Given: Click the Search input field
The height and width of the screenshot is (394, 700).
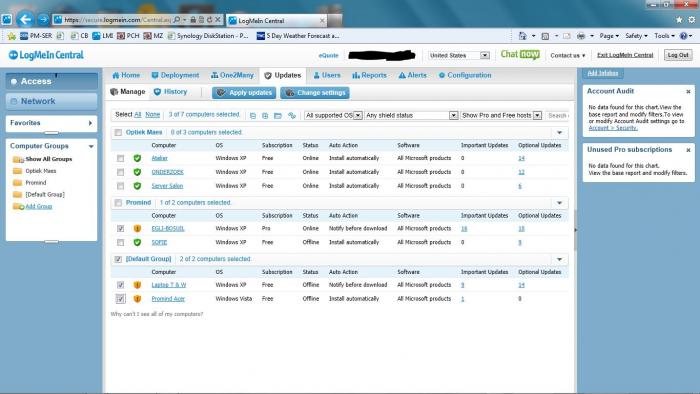Looking at the screenshot, I should pyautogui.click(x=558, y=116).
